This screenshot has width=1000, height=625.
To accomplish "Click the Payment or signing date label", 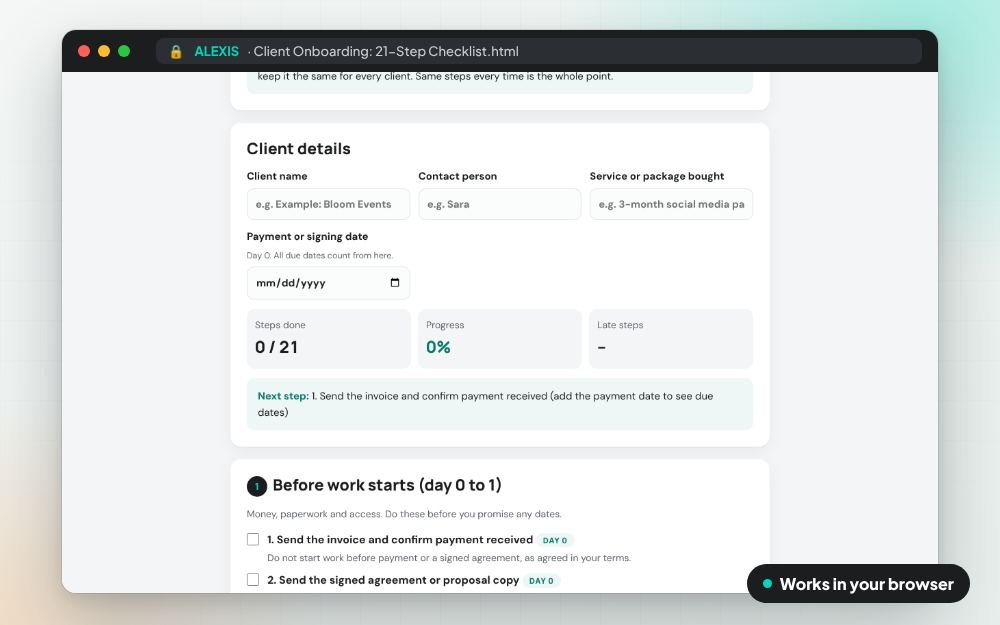I will click(307, 237).
